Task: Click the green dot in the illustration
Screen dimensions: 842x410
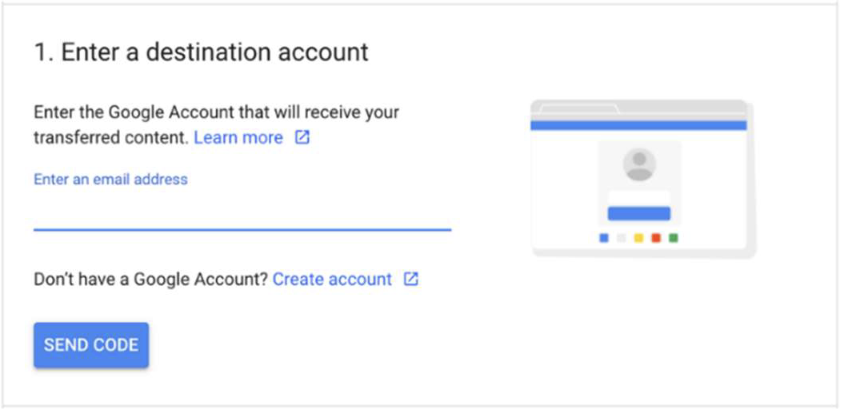Action: coord(674,238)
